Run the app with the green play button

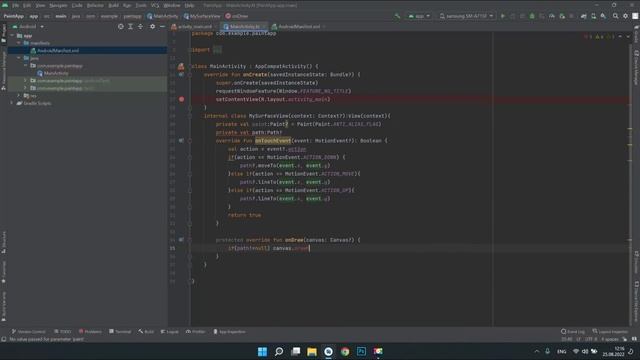503,16
